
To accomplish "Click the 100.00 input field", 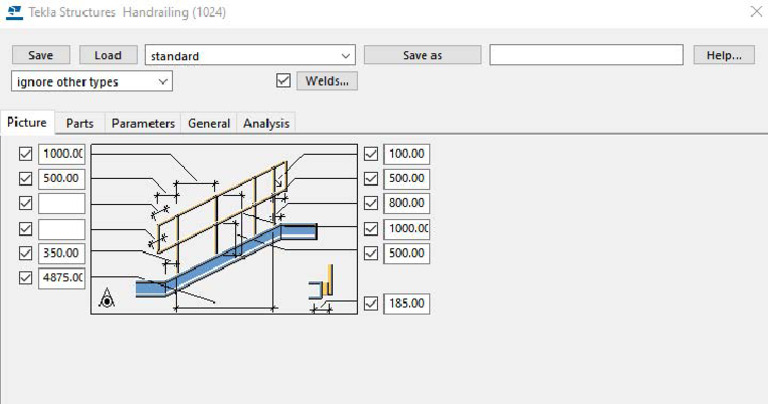I will point(407,154).
